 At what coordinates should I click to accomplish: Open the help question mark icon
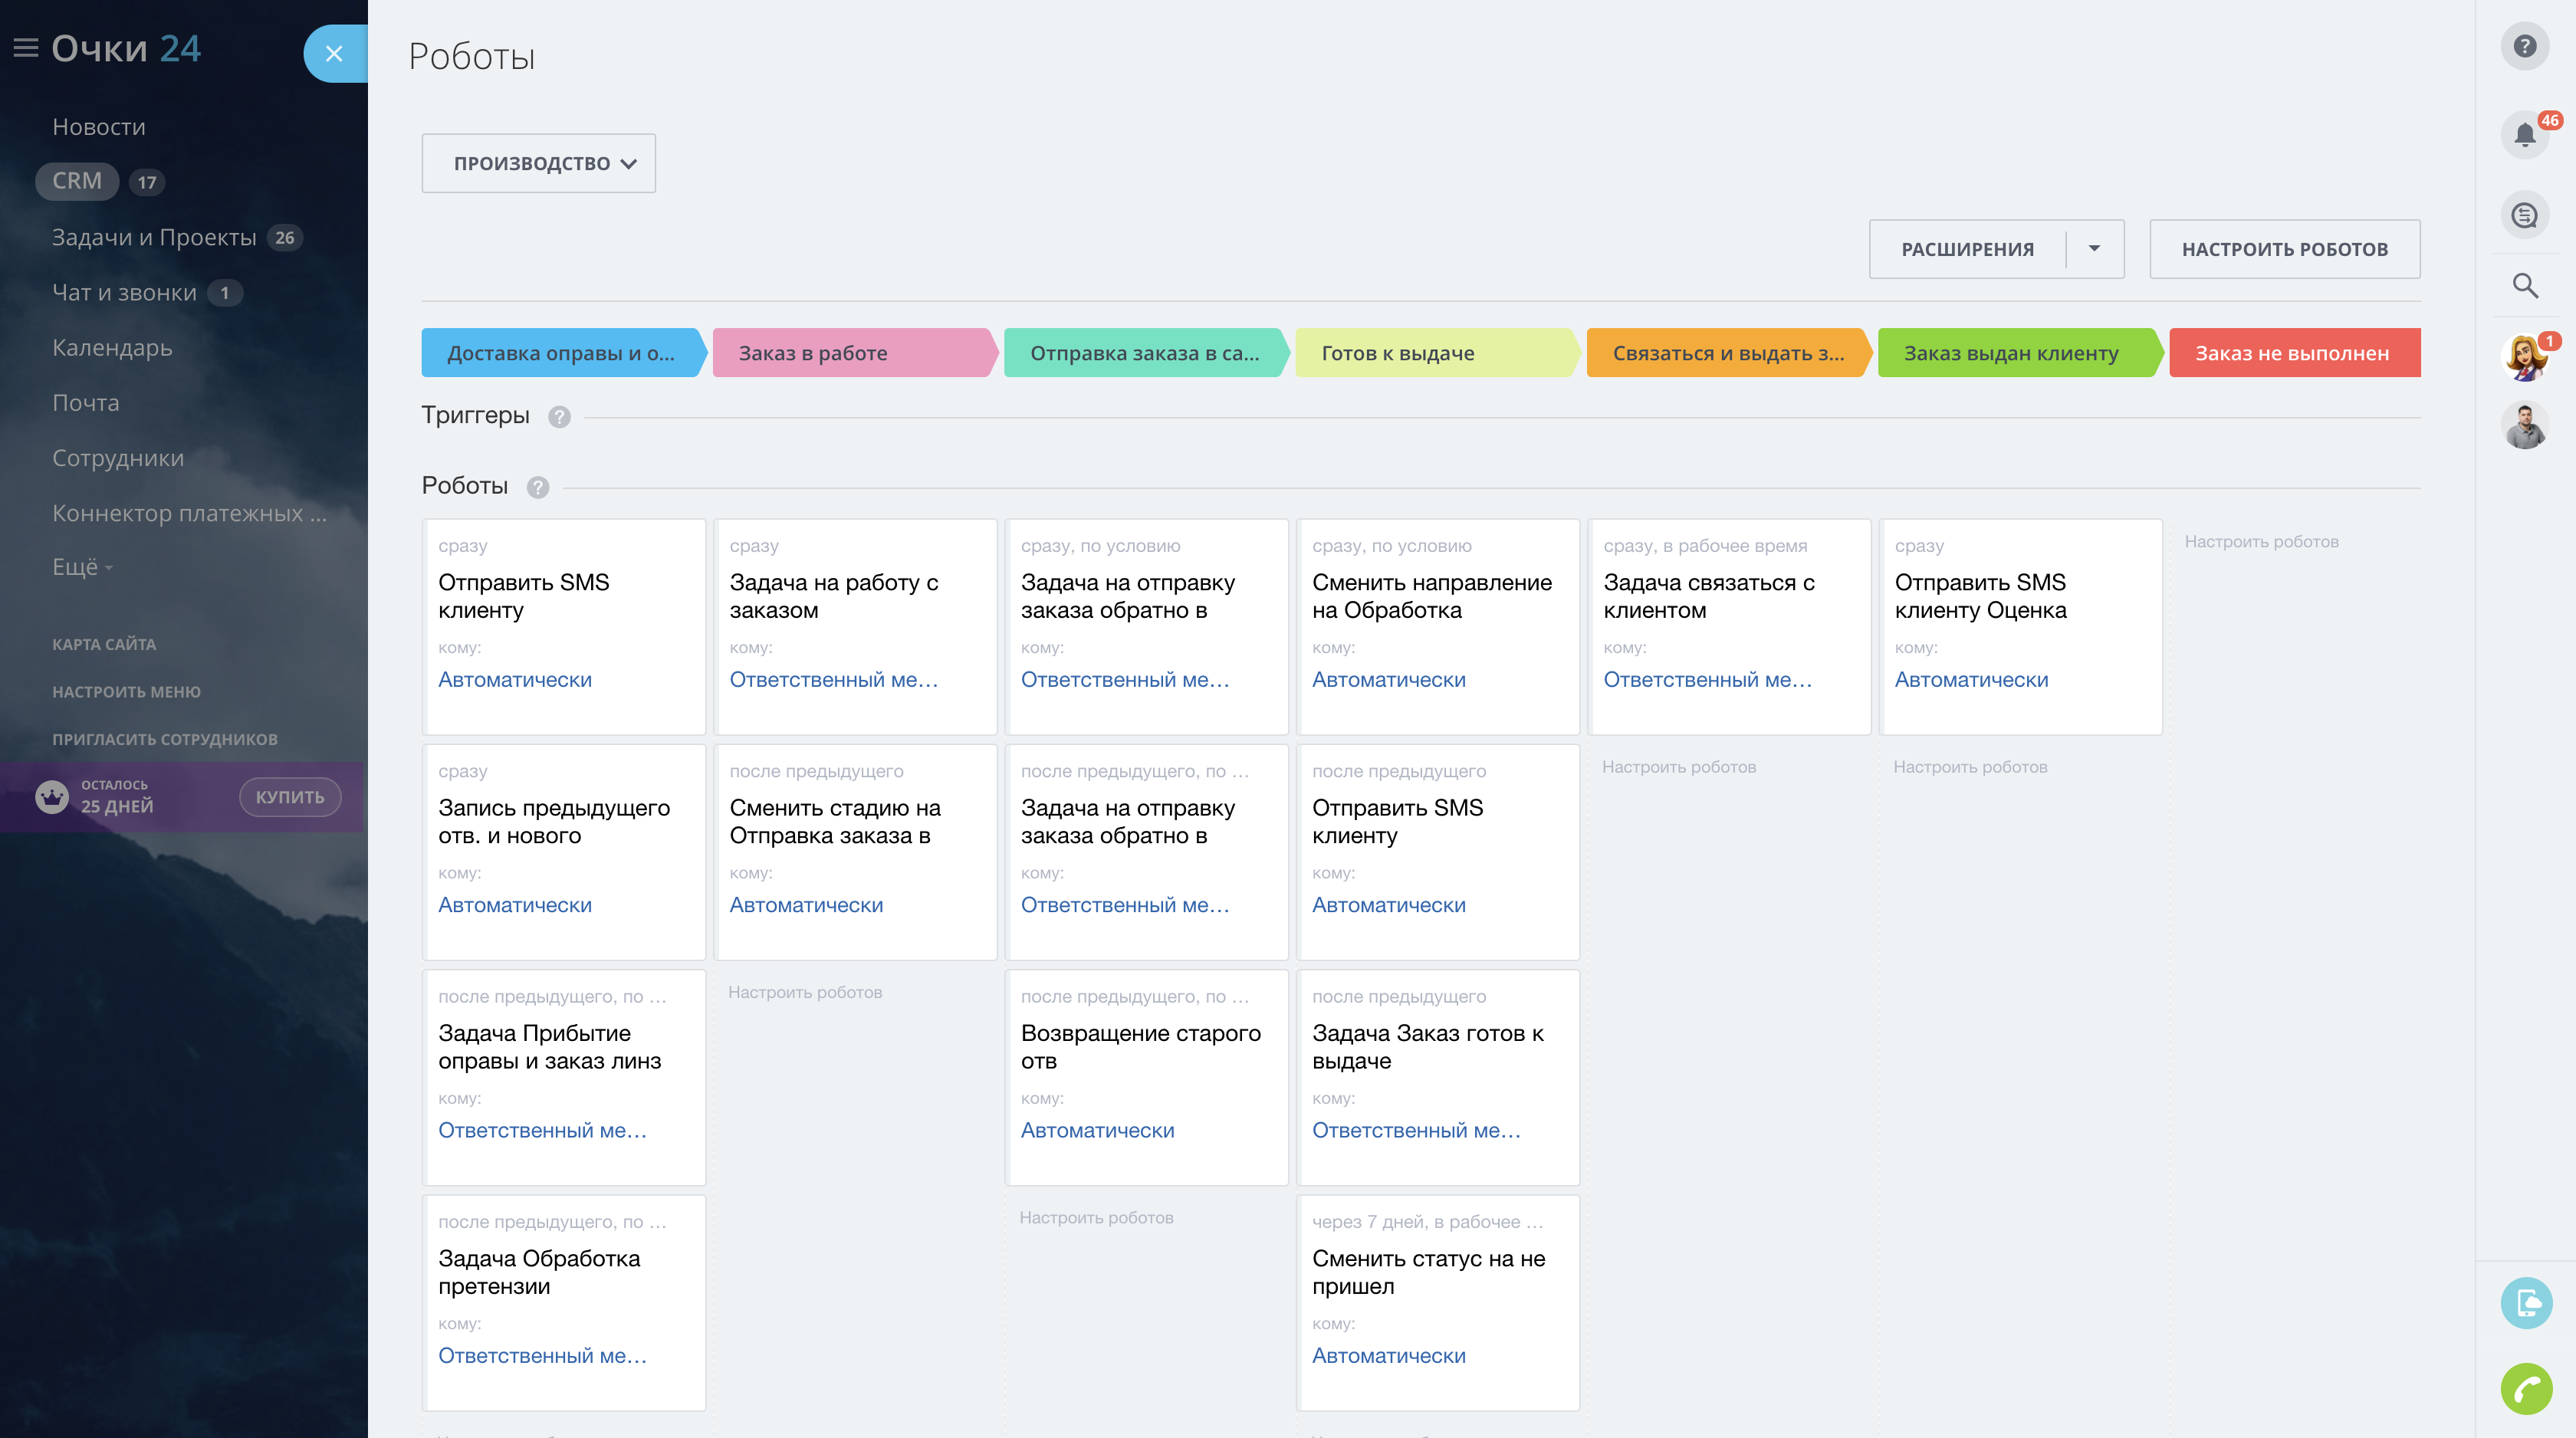coord(2524,46)
